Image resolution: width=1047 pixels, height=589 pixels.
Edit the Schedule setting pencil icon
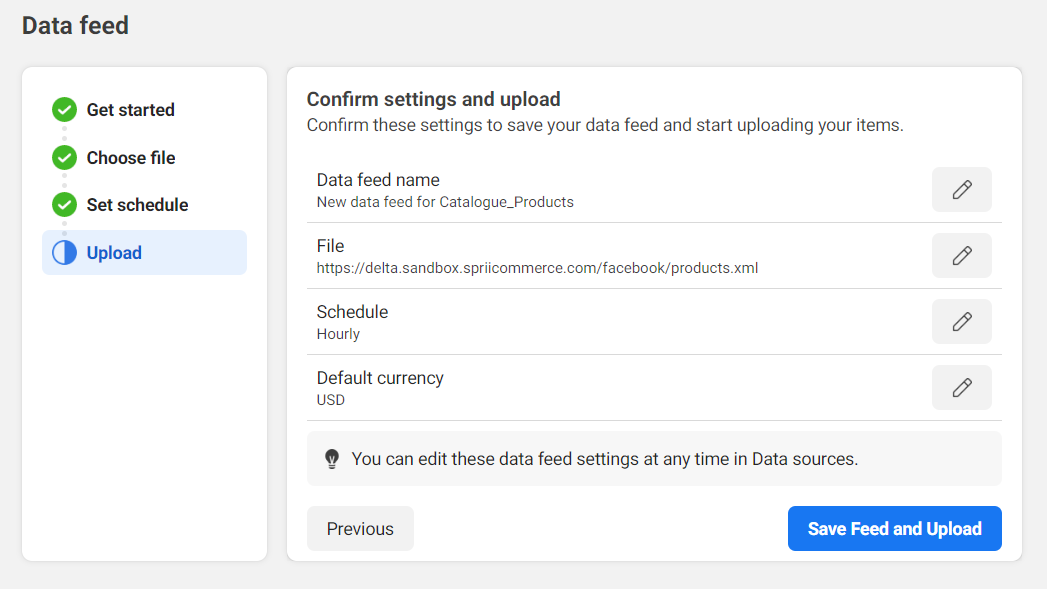(x=961, y=322)
